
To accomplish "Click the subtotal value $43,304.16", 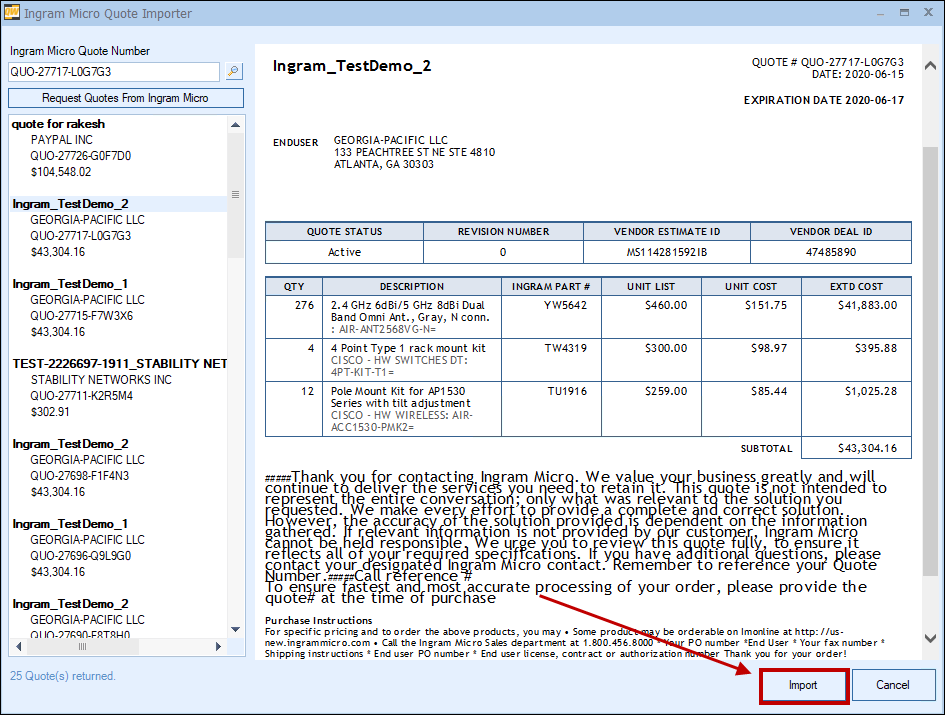I will pyautogui.click(x=867, y=448).
